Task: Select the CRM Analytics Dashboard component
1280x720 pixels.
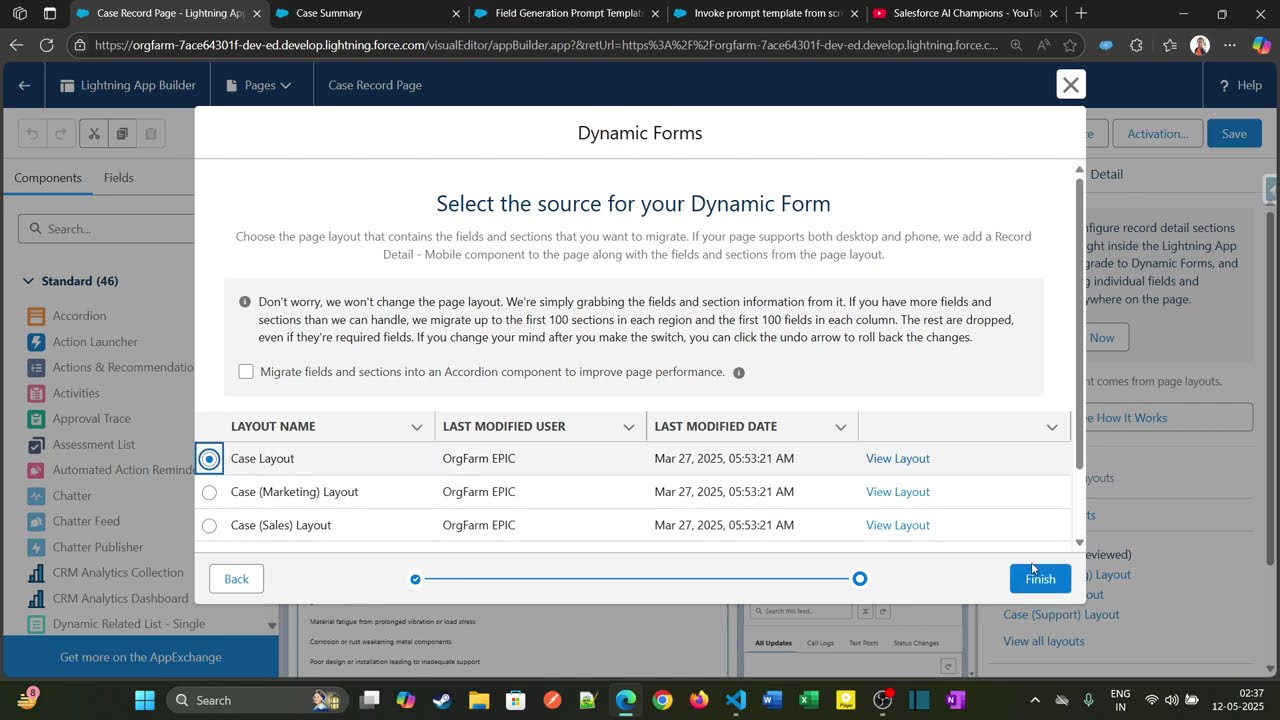Action: tap(120, 599)
